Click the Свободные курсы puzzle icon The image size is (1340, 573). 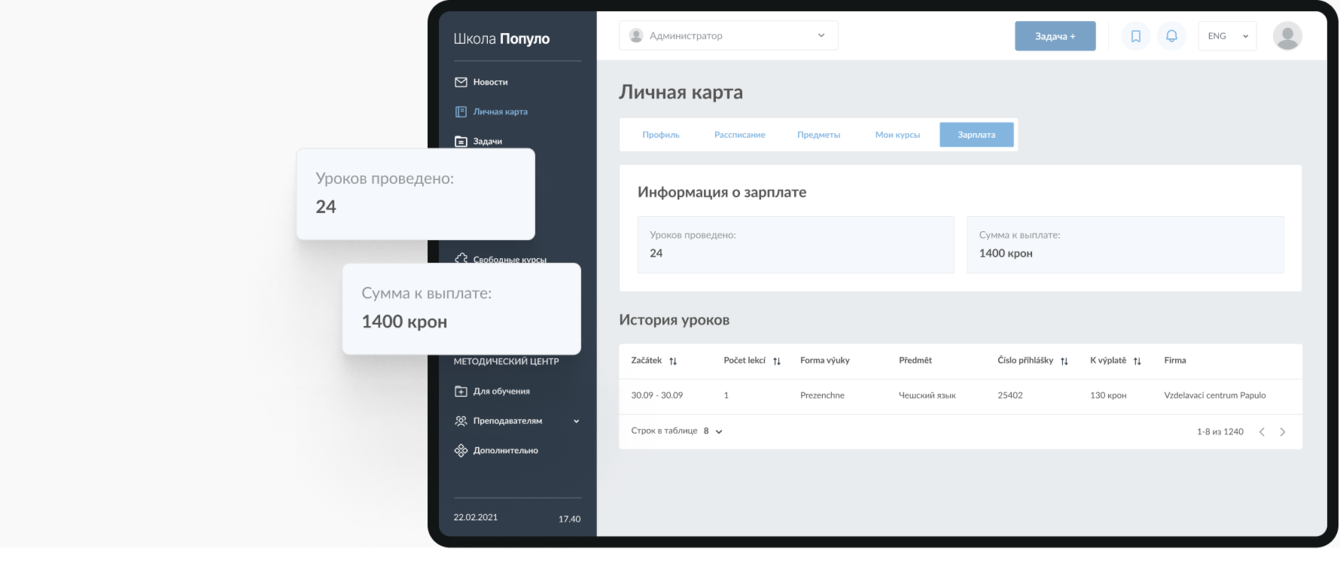click(461, 259)
